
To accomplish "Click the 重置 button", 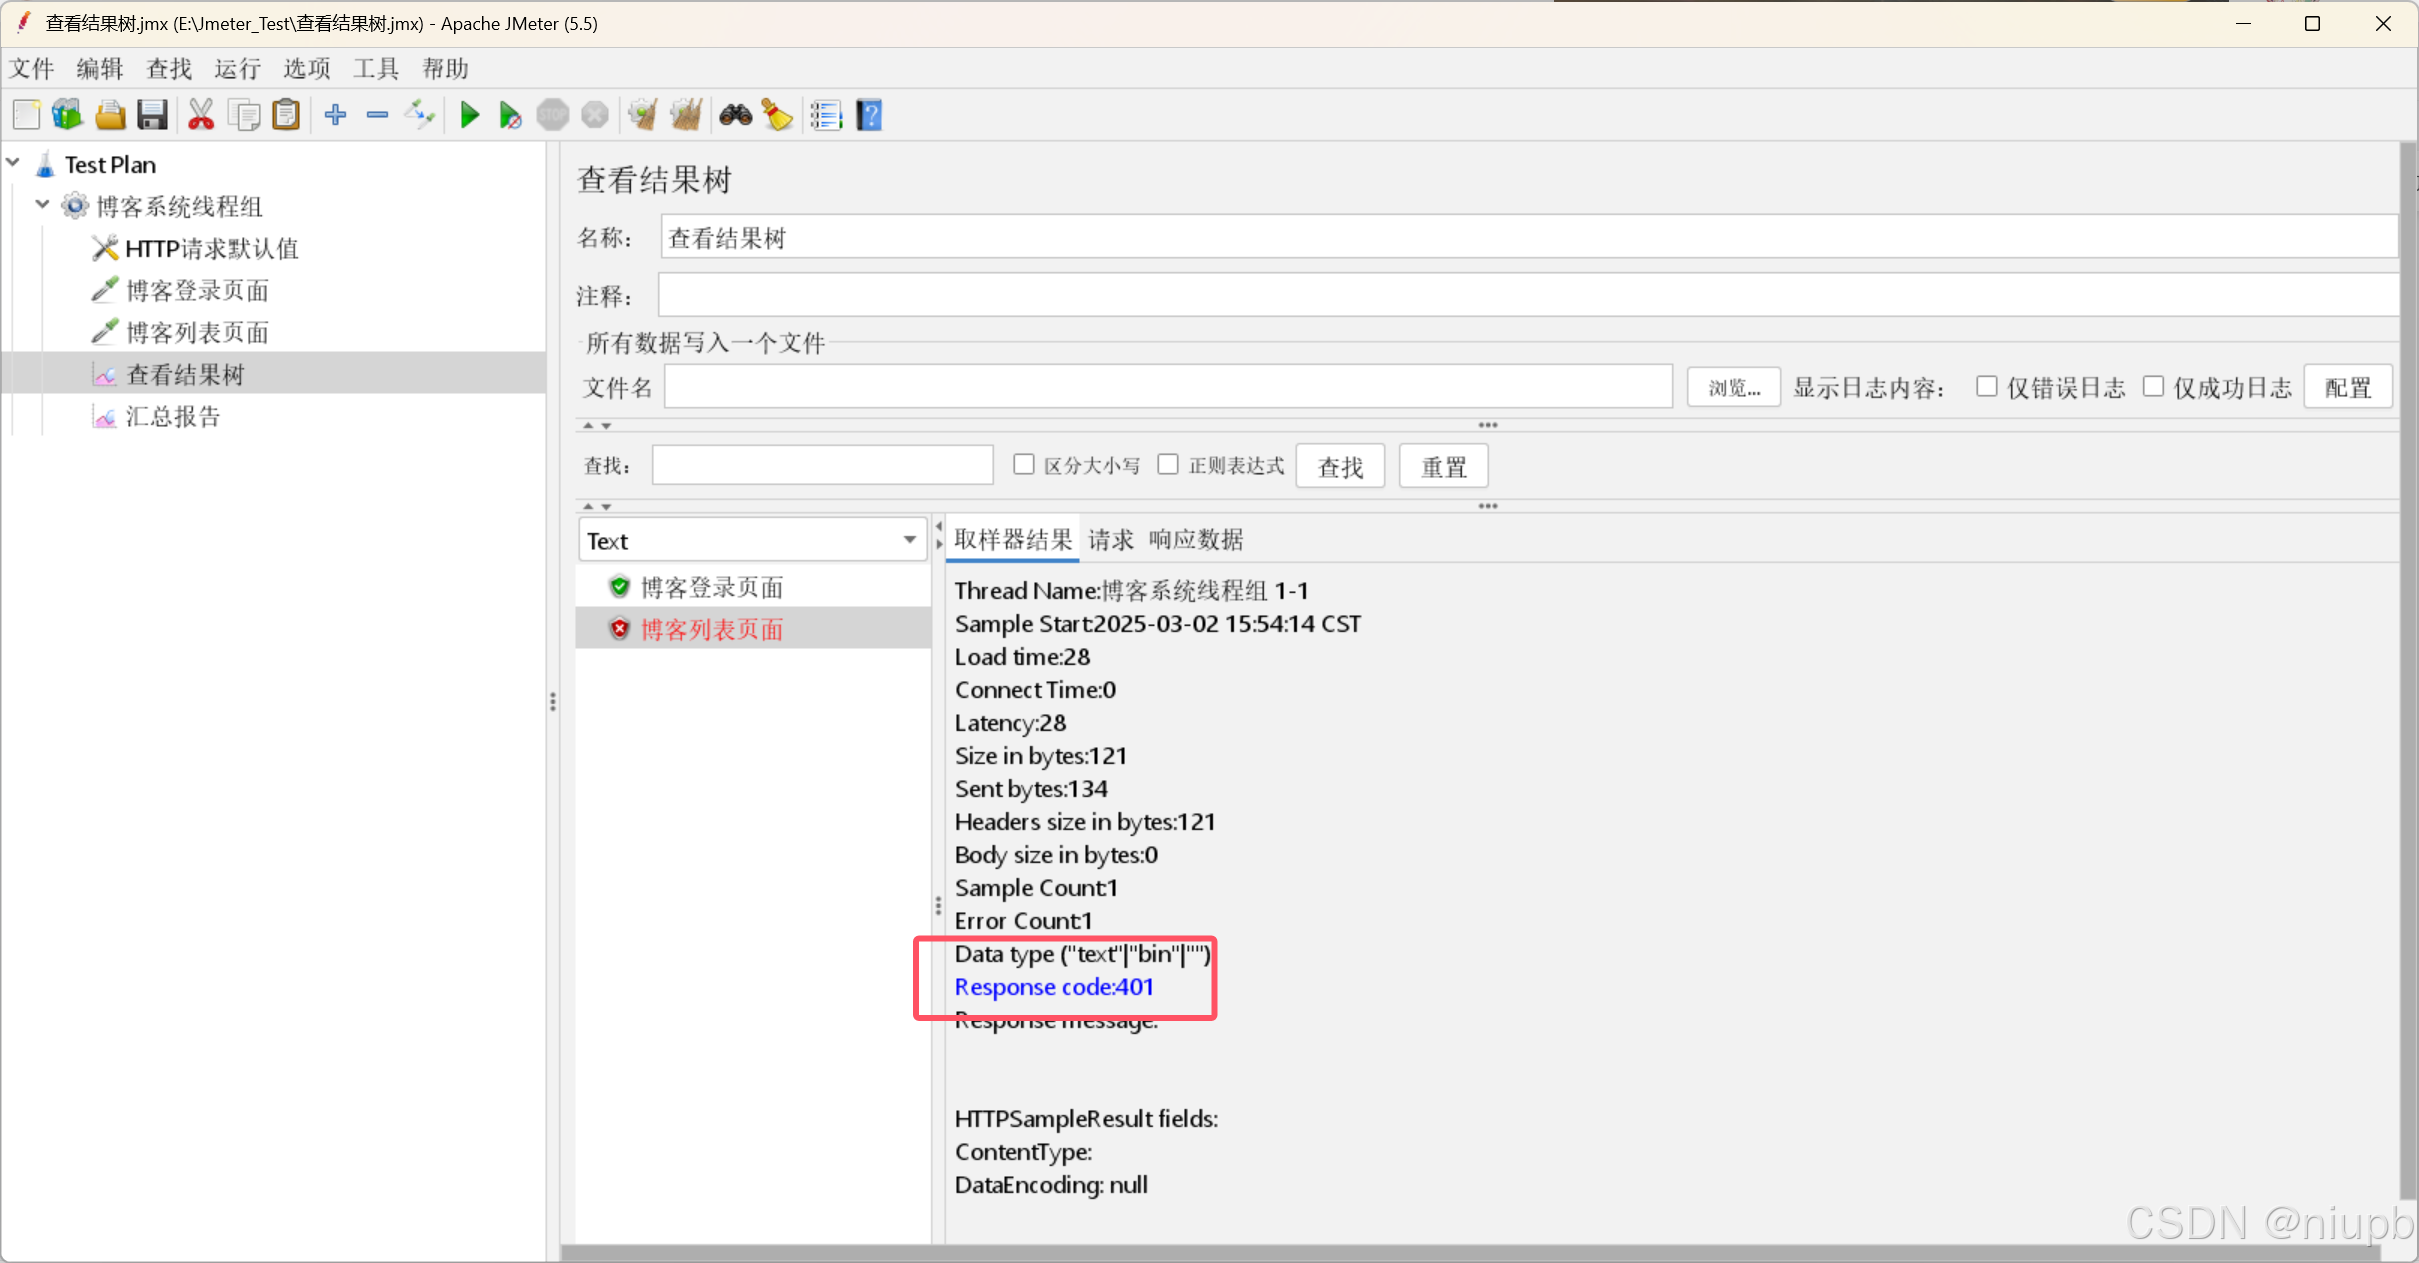I will [1442, 467].
